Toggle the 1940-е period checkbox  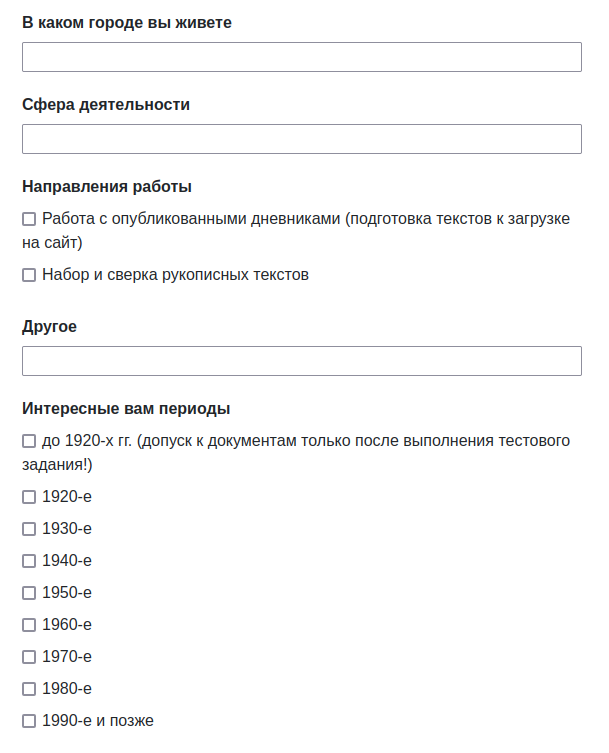point(29,561)
